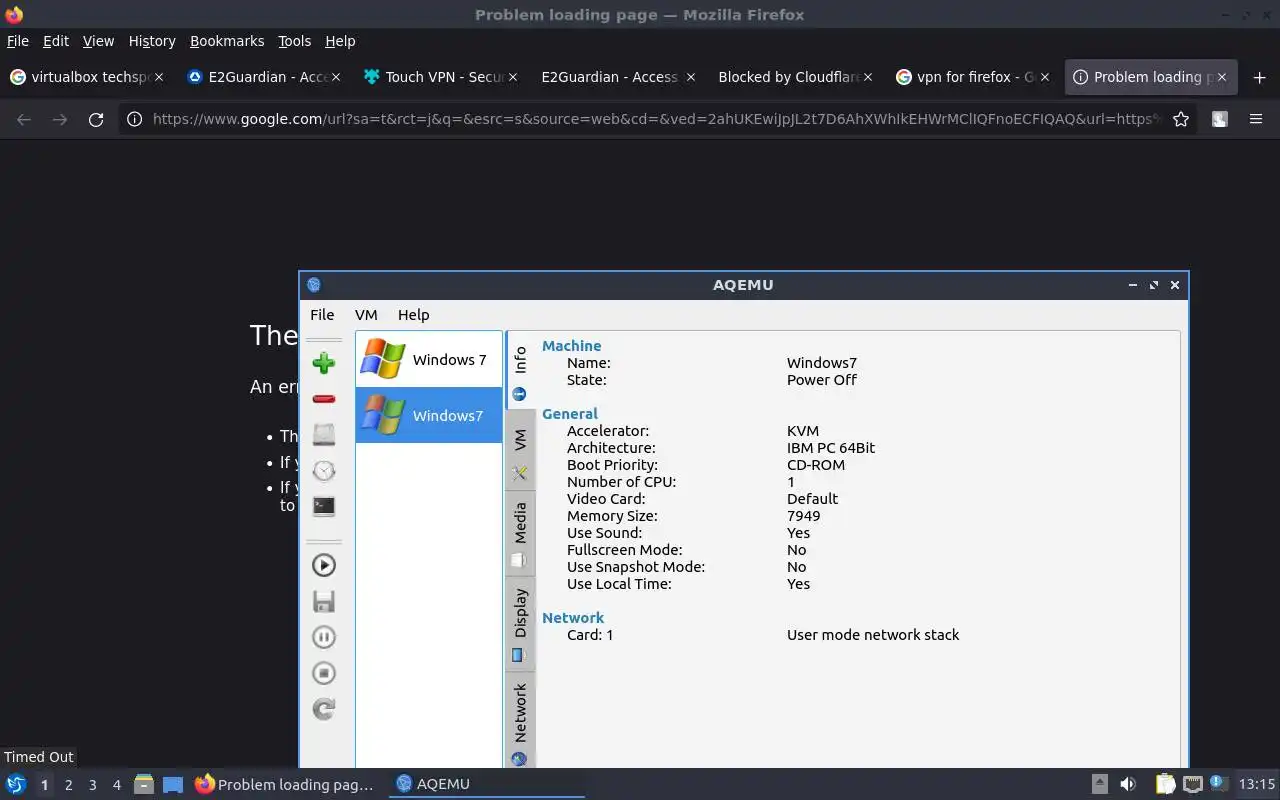Switch to workspace 4 in taskbar

click(116, 785)
